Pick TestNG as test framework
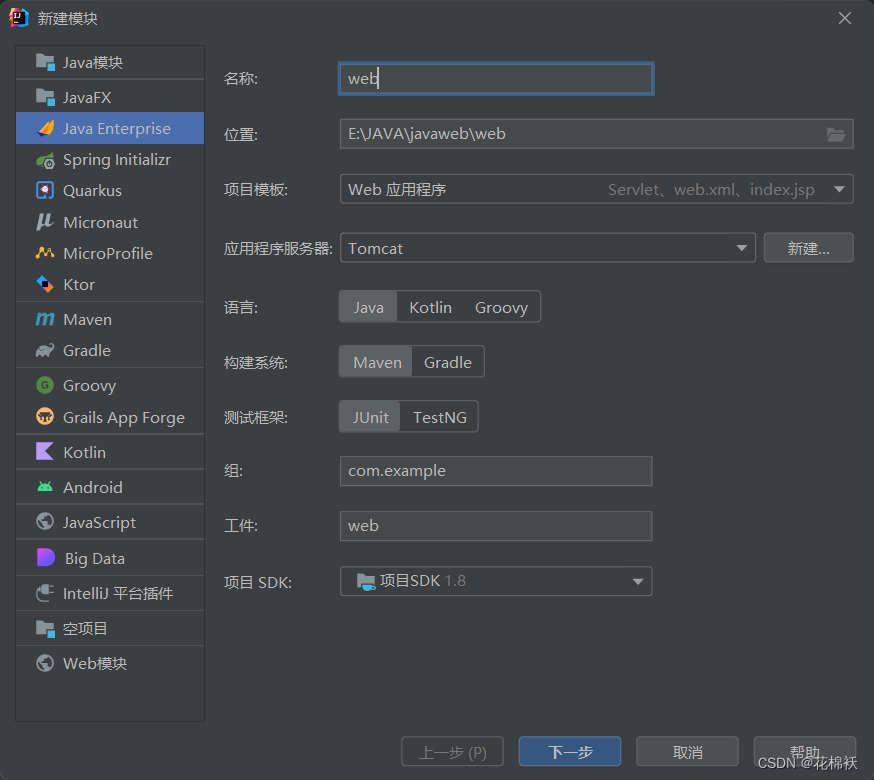874x780 pixels. click(x=439, y=417)
